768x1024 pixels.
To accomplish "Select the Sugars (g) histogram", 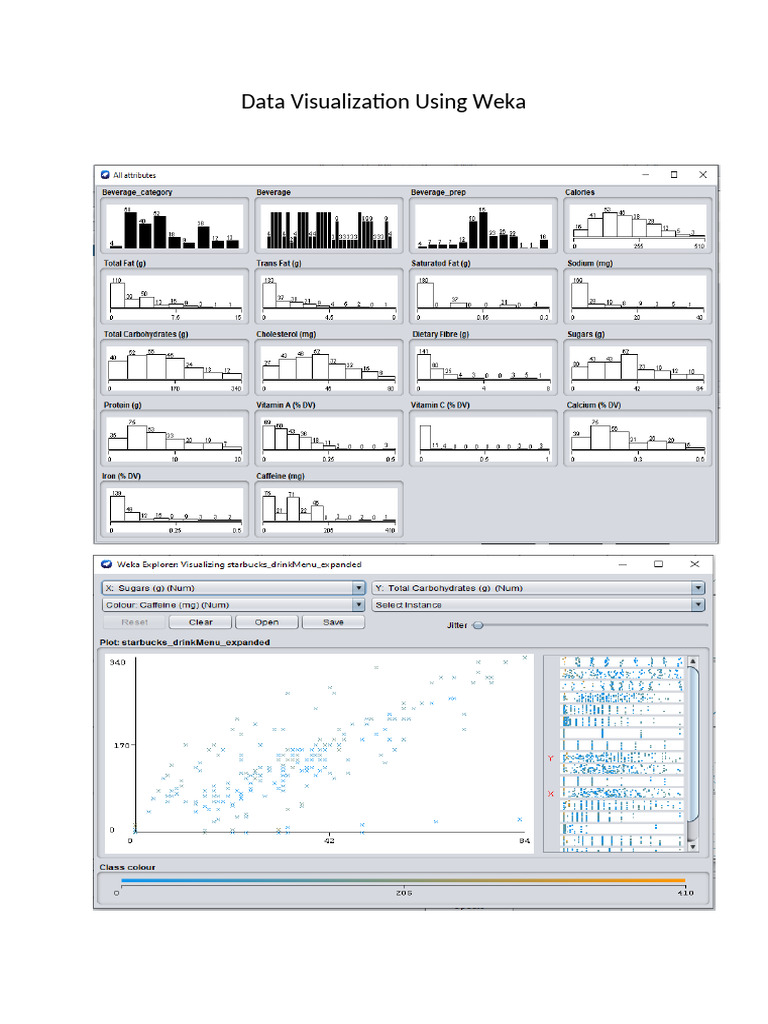I will tap(637, 368).
